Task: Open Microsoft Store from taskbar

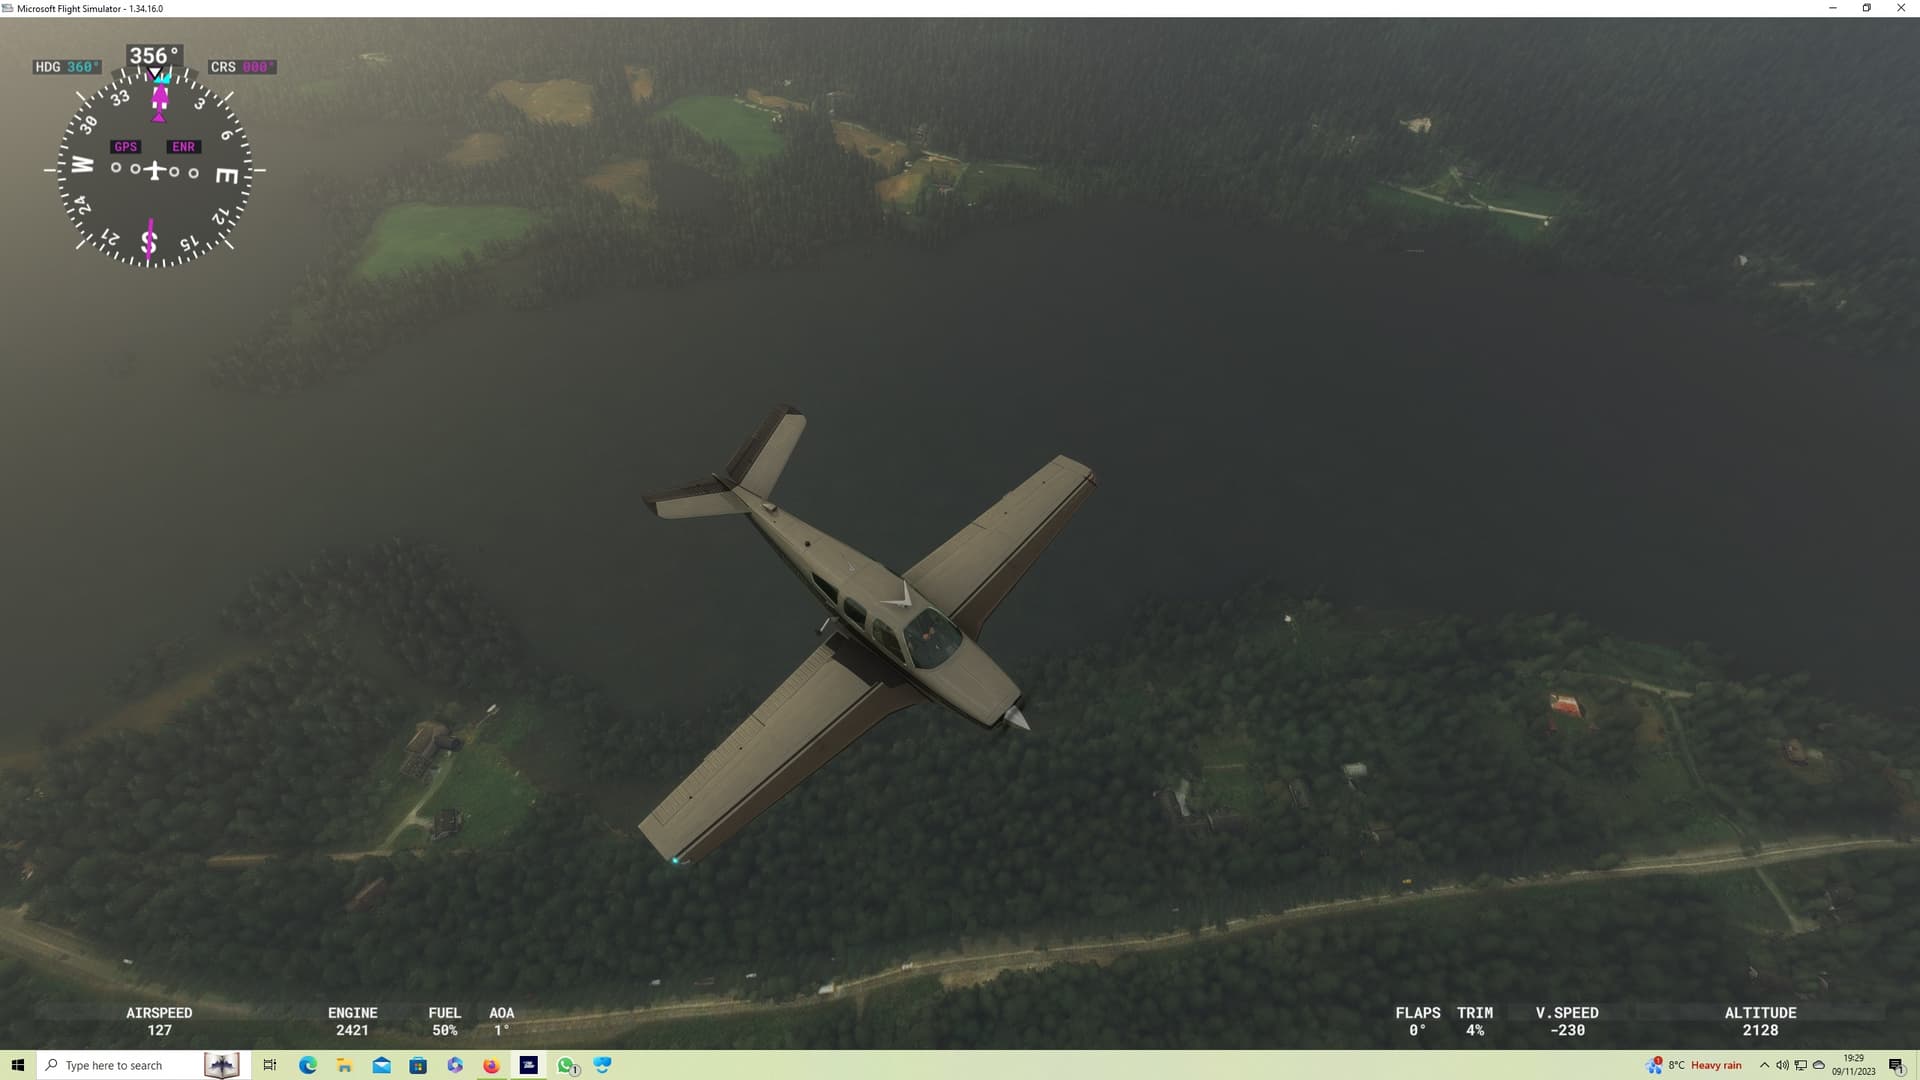Action: point(418,1065)
